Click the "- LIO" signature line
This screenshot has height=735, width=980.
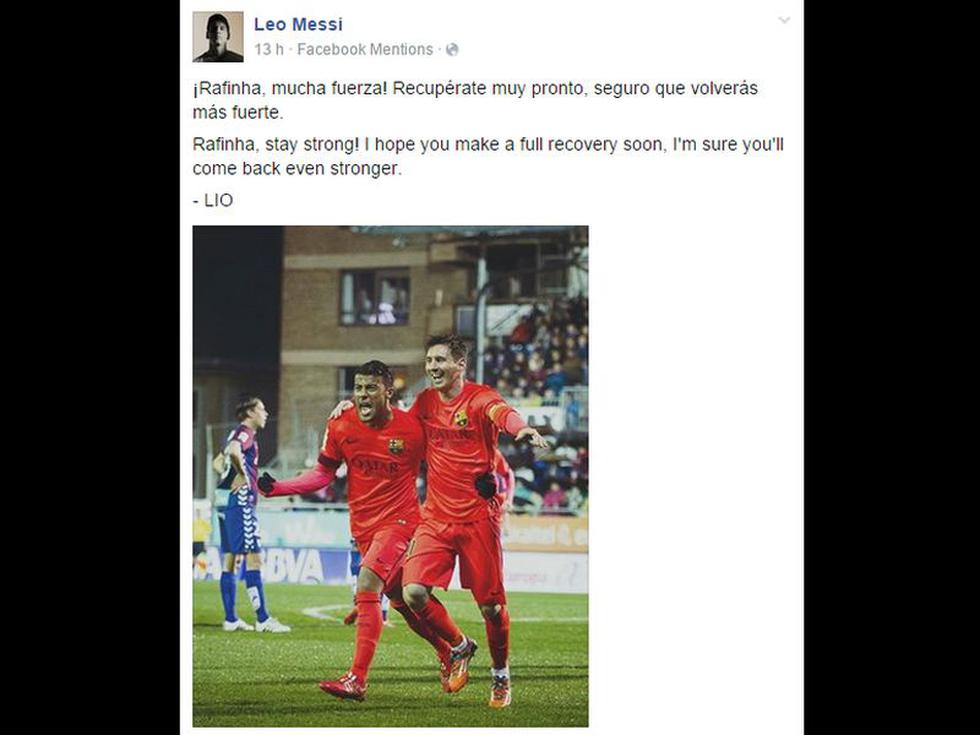(x=212, y=200)
